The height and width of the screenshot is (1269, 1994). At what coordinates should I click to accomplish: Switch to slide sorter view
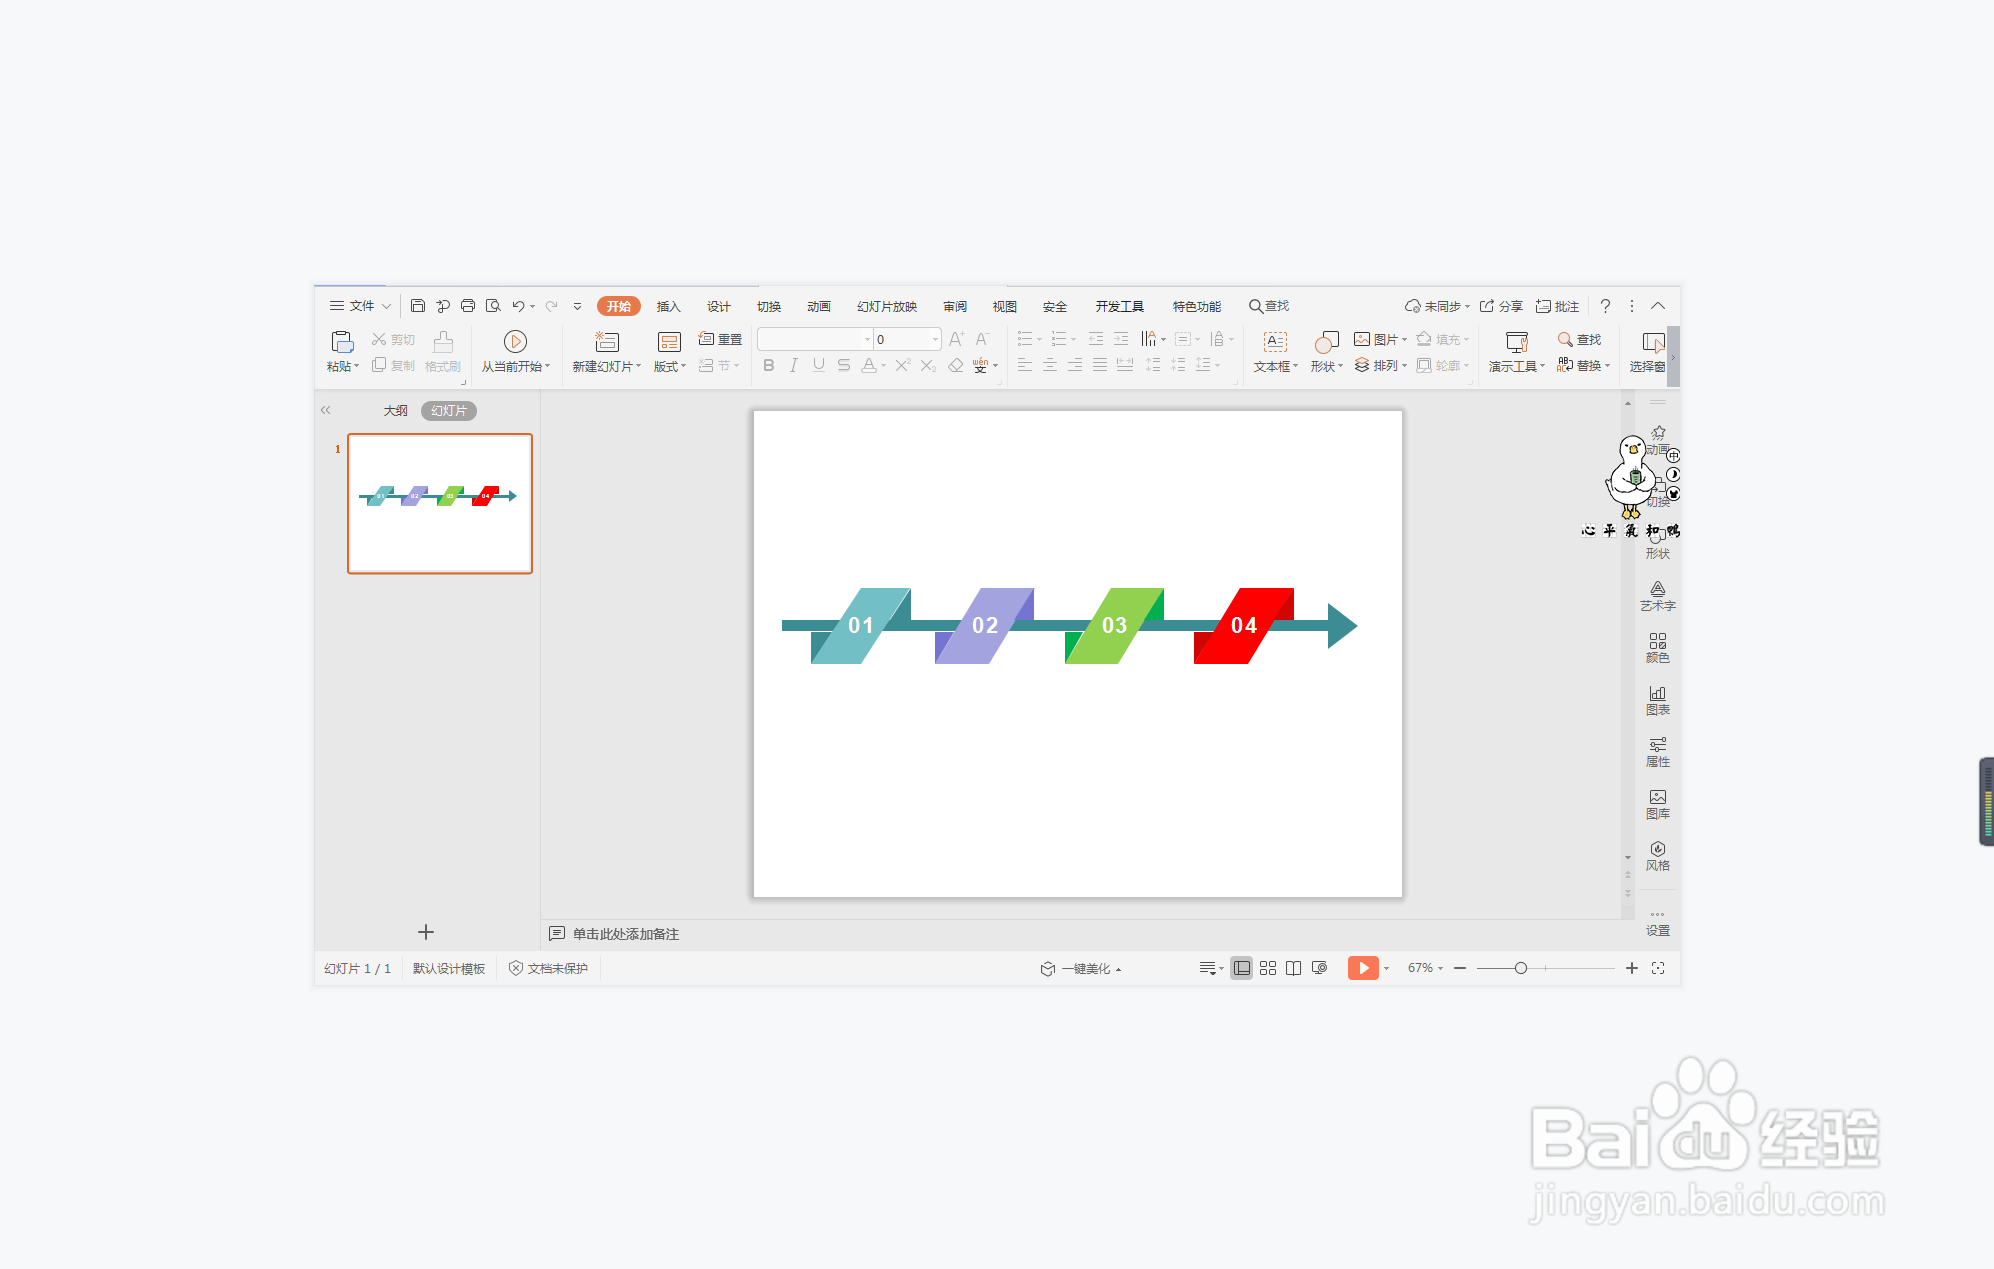pos(1268,968)
